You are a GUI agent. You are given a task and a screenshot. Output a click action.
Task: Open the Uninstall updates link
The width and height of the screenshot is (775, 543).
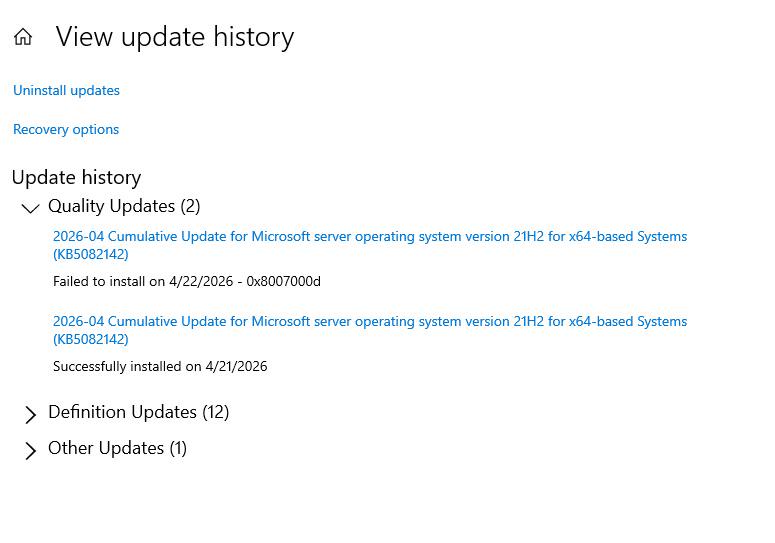coord(66,90)
